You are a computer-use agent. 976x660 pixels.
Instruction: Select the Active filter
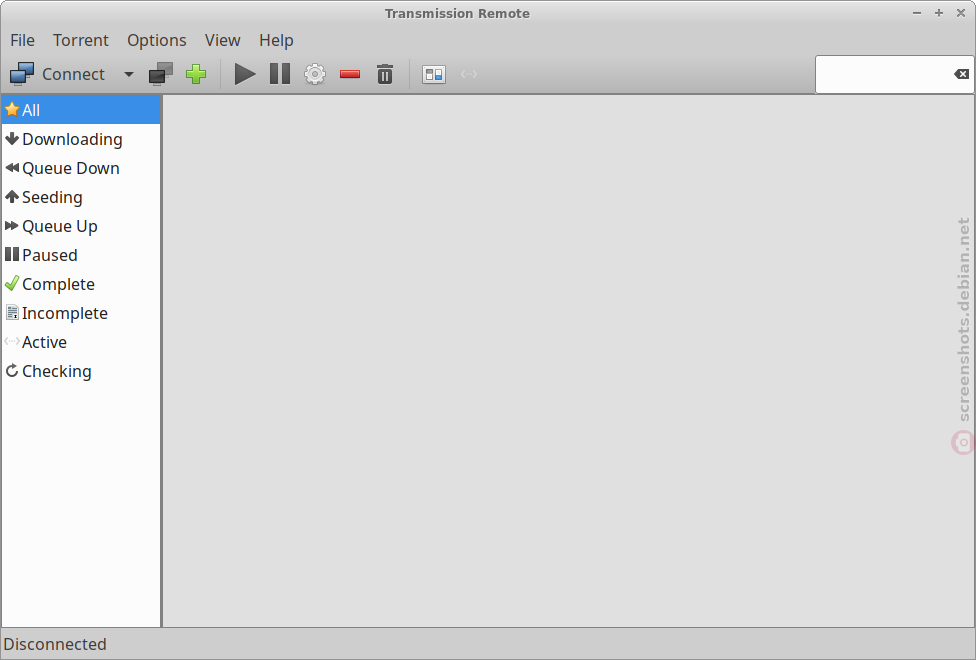point(81,342)
